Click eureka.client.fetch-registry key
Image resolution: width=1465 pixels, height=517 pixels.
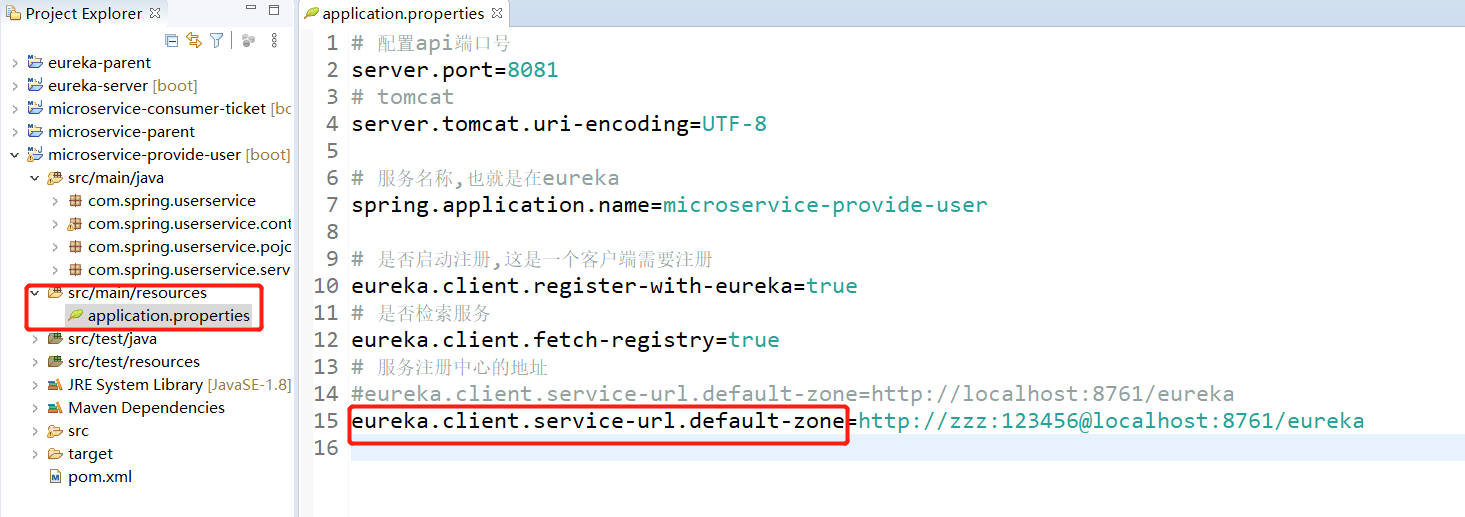click(x=533, y=340)
